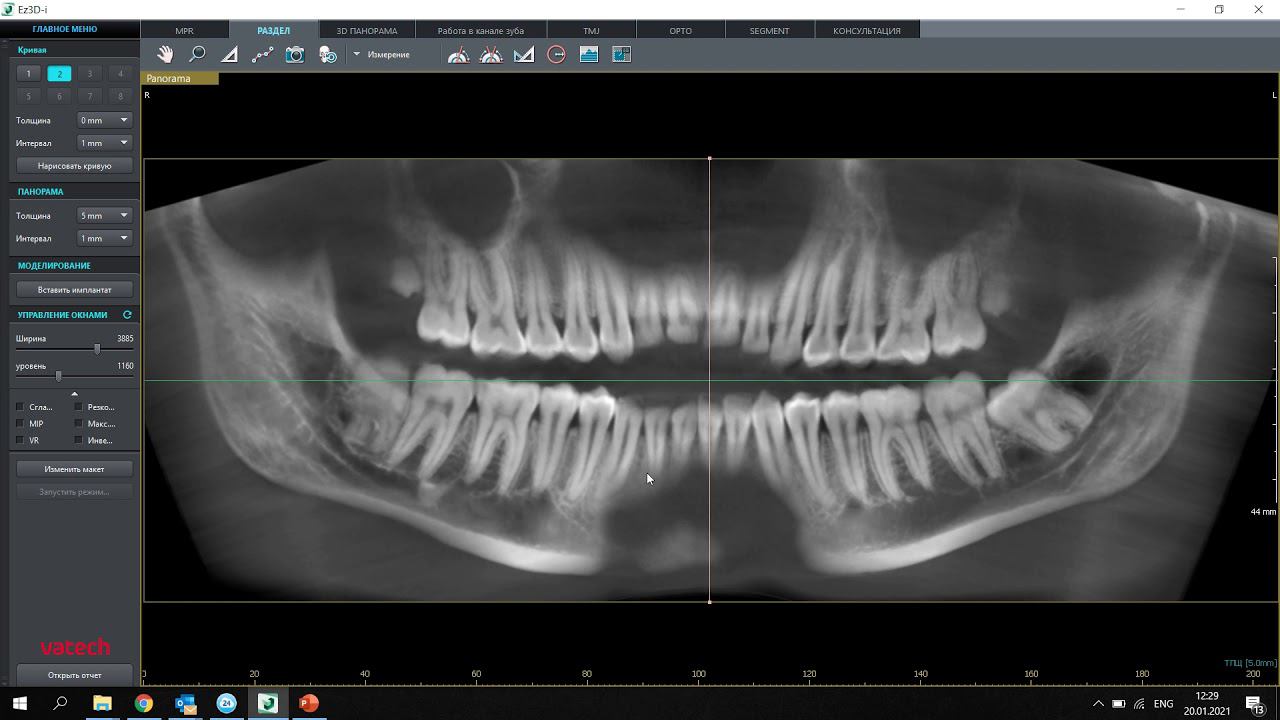Select the hand pan tool
The height and width of the screenshot is (720, 1280).
tap(165, 54)
